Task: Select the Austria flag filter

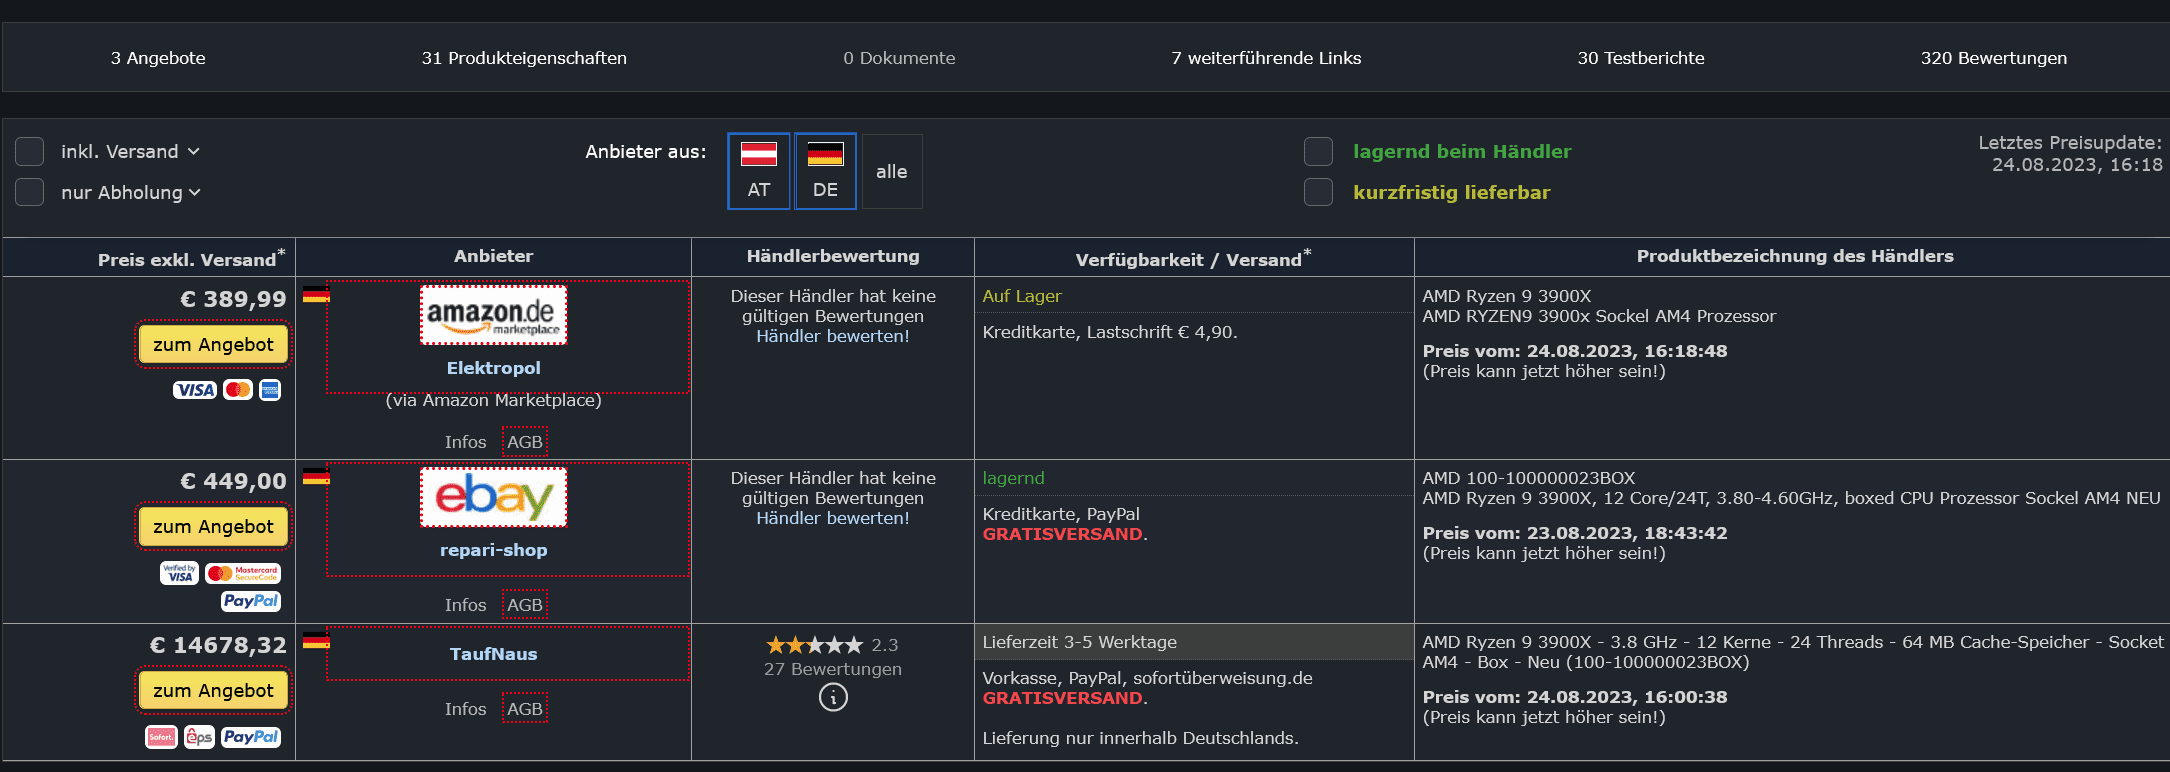Action: [x=759, y=171]
